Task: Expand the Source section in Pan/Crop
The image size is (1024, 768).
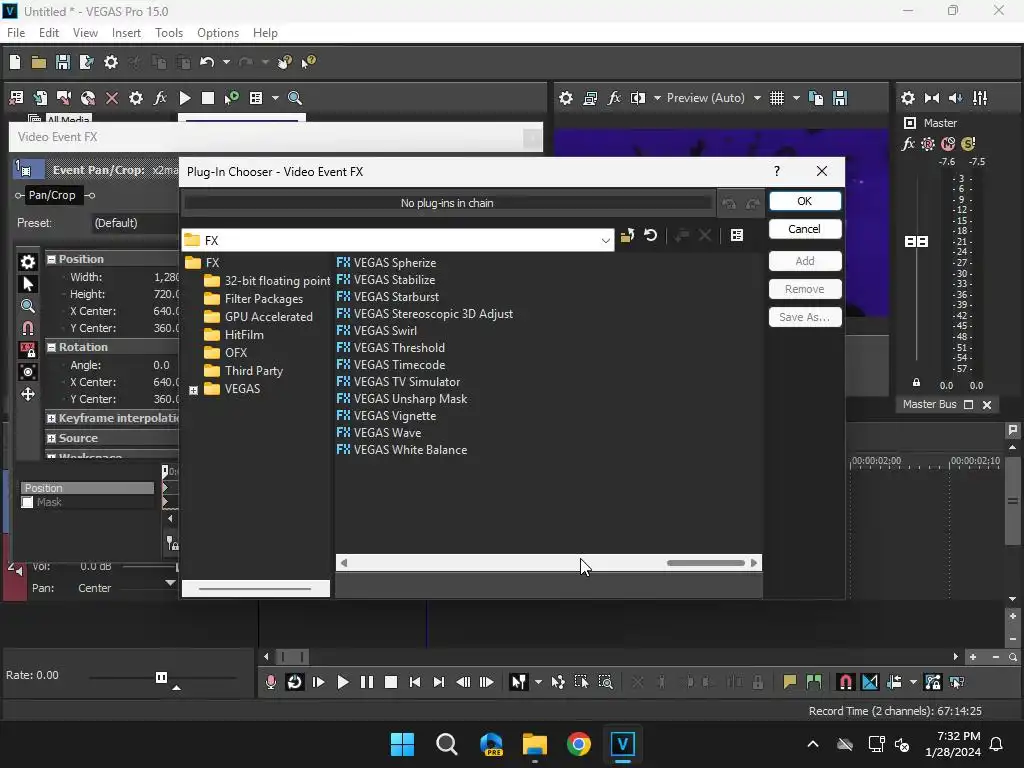Action: pos(52,439)
